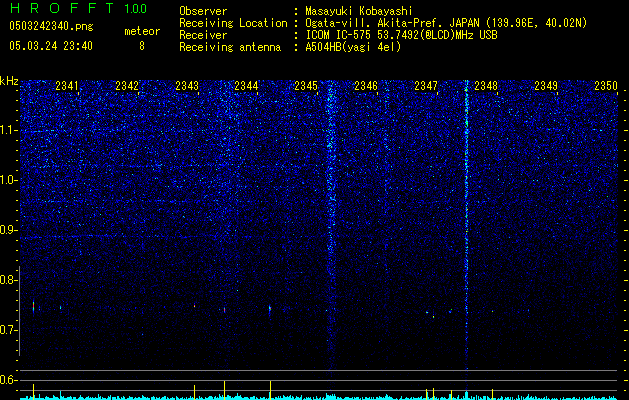The image size is (629, 400).
Task: Click the 0.9 kHz frequency label
Action: 7,230
